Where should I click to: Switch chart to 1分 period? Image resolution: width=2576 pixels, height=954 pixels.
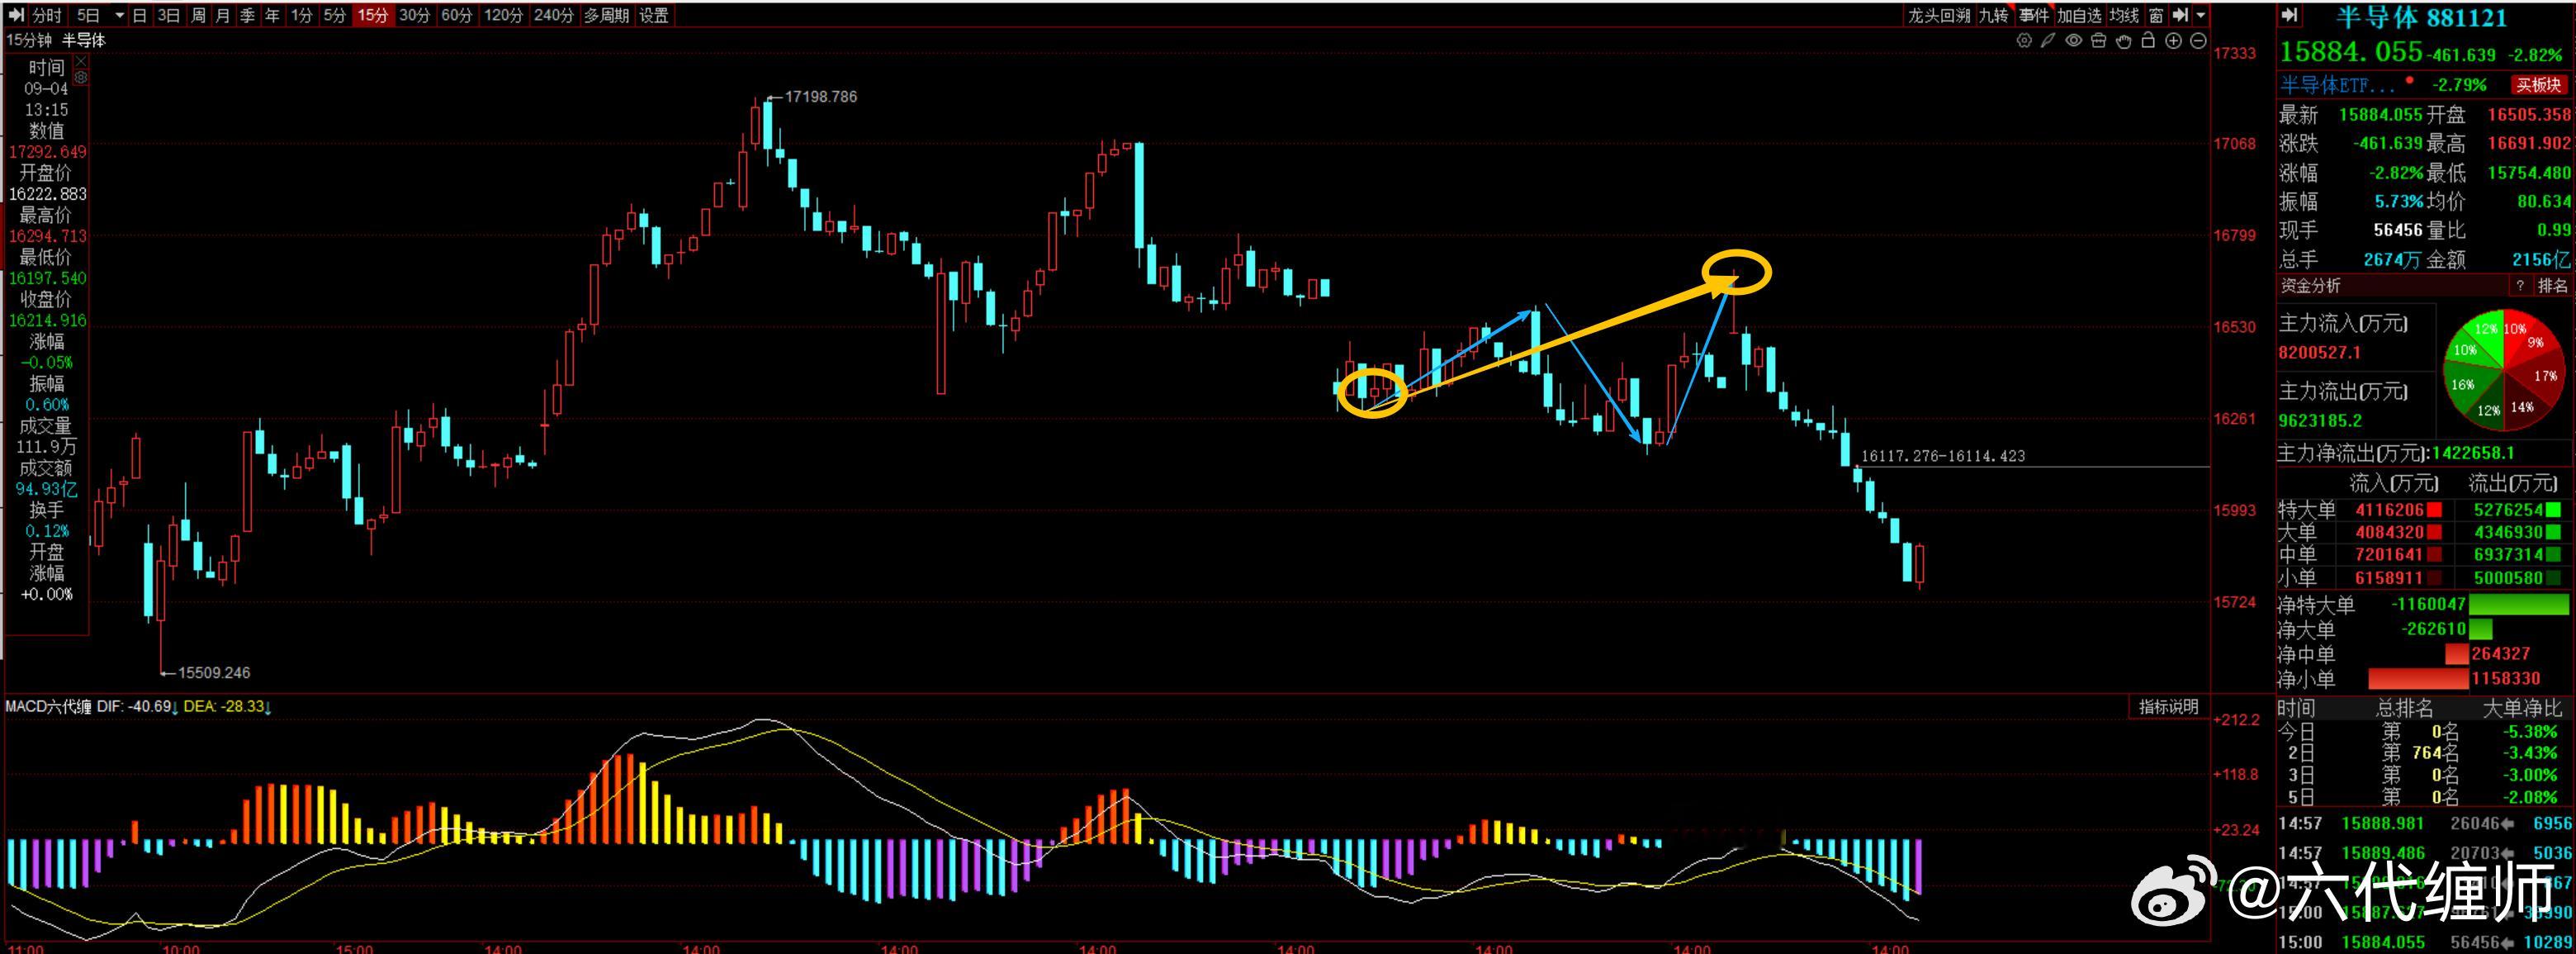(301, 15)
